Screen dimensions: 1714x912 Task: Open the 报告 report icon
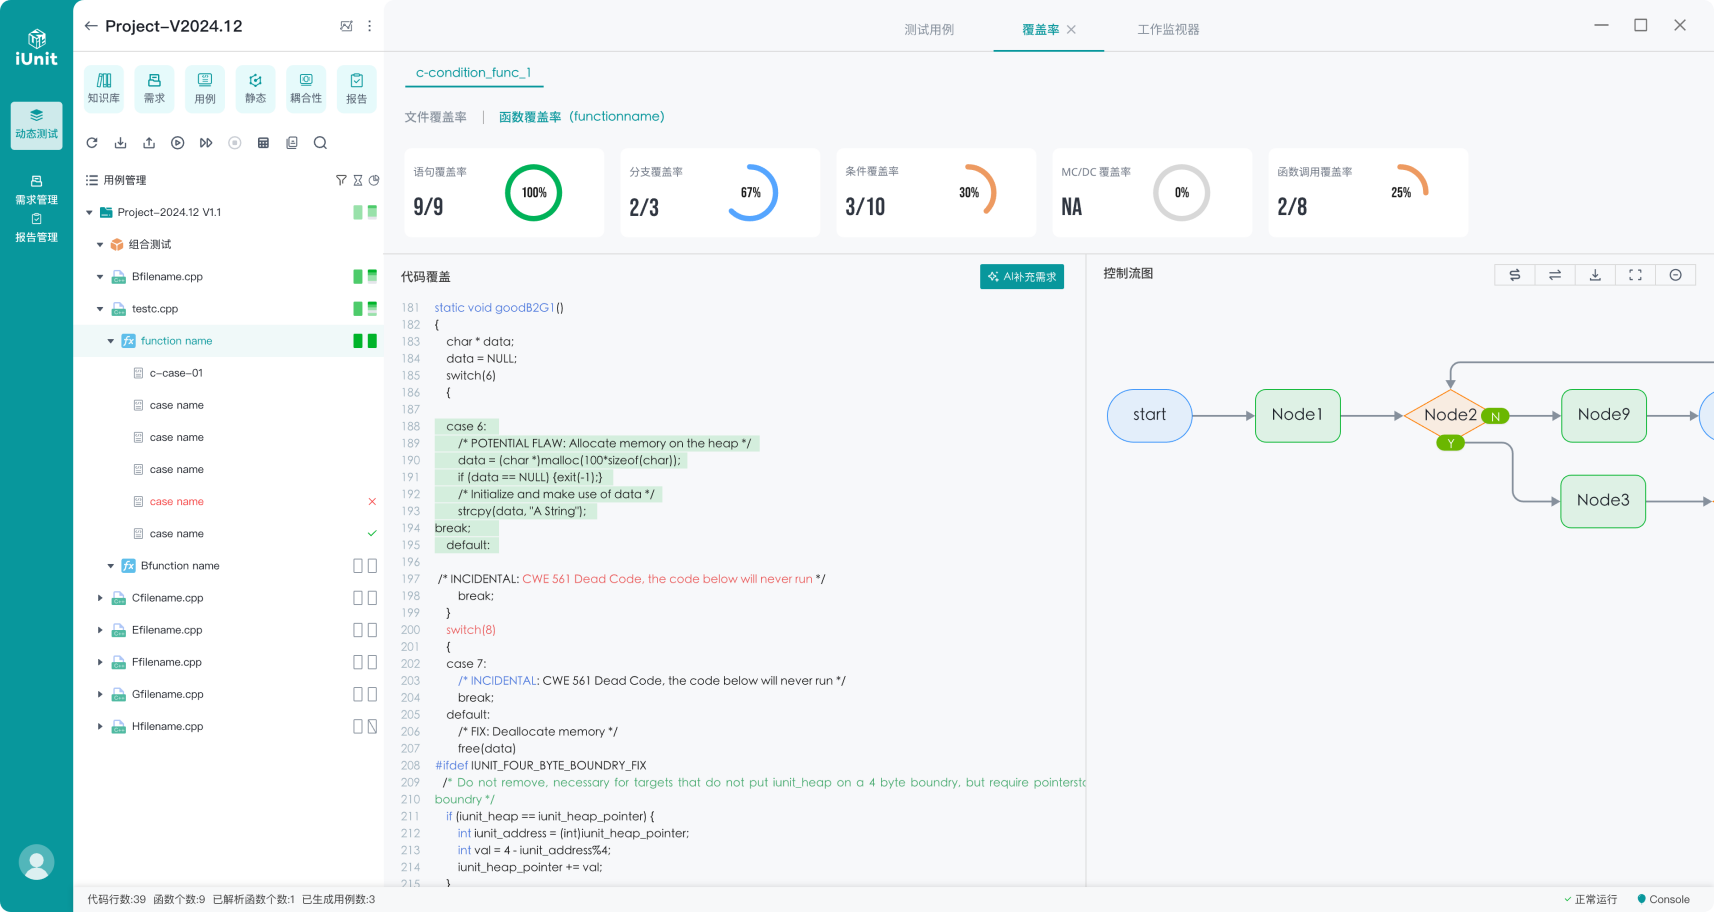tap(356, 87)
